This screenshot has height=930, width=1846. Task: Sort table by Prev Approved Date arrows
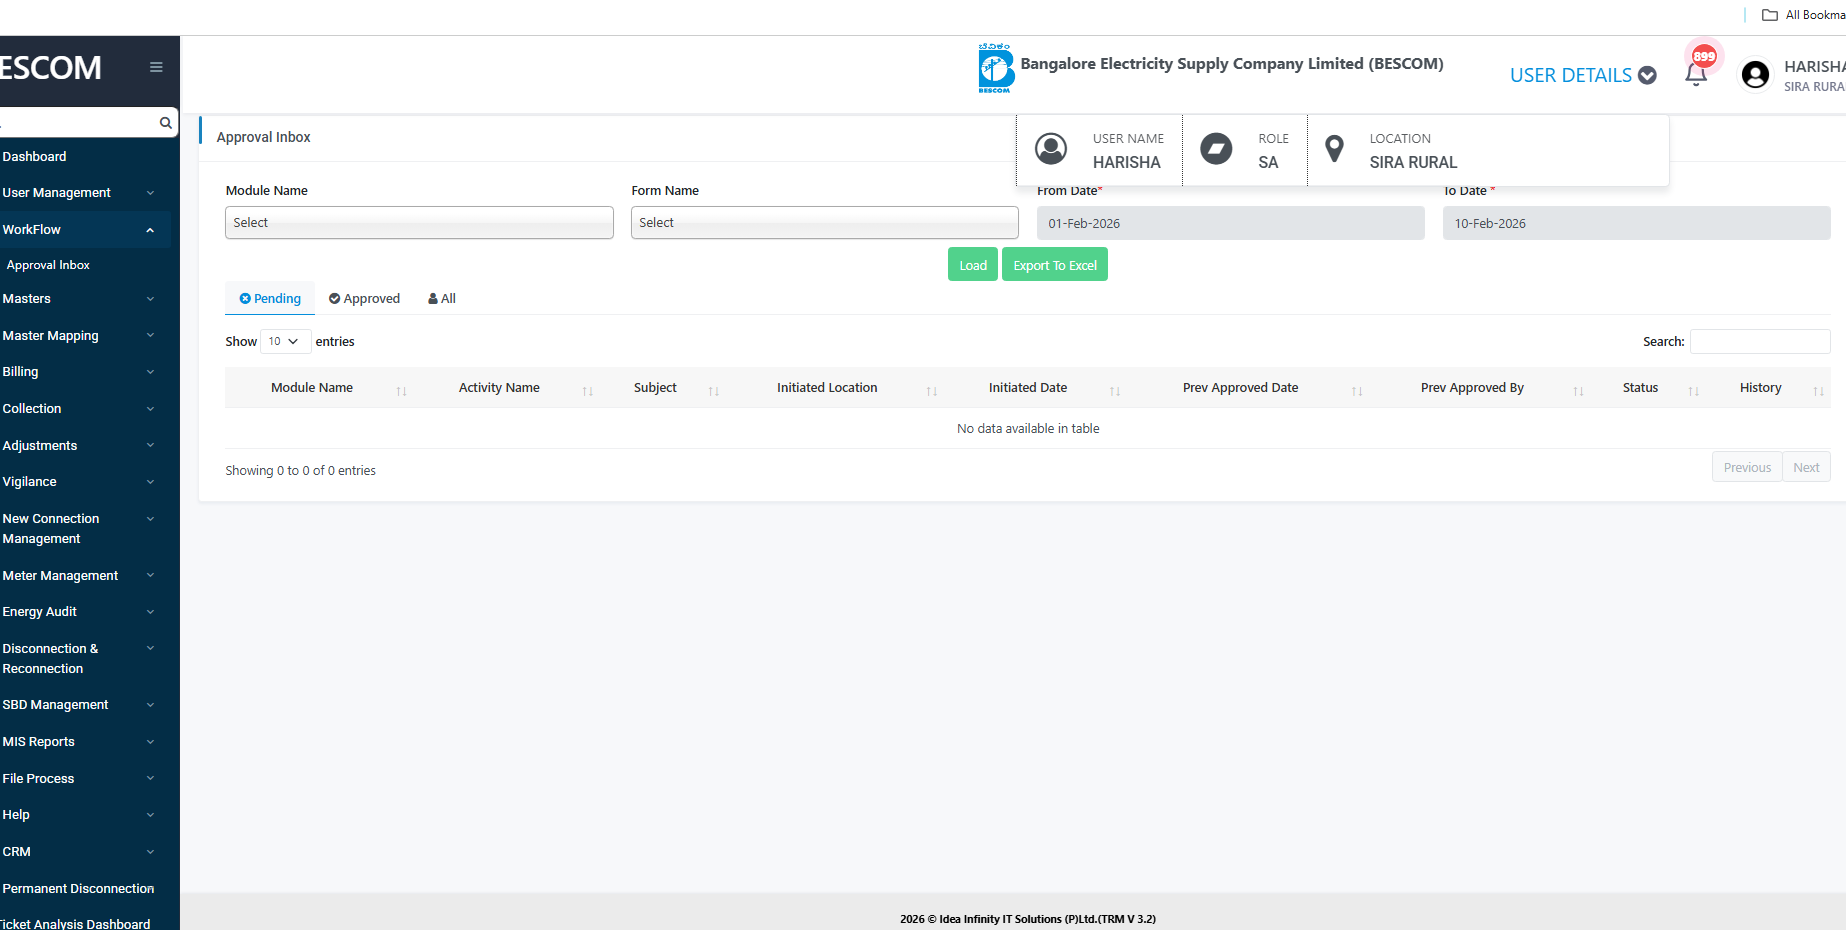[x=1357, y=391]
